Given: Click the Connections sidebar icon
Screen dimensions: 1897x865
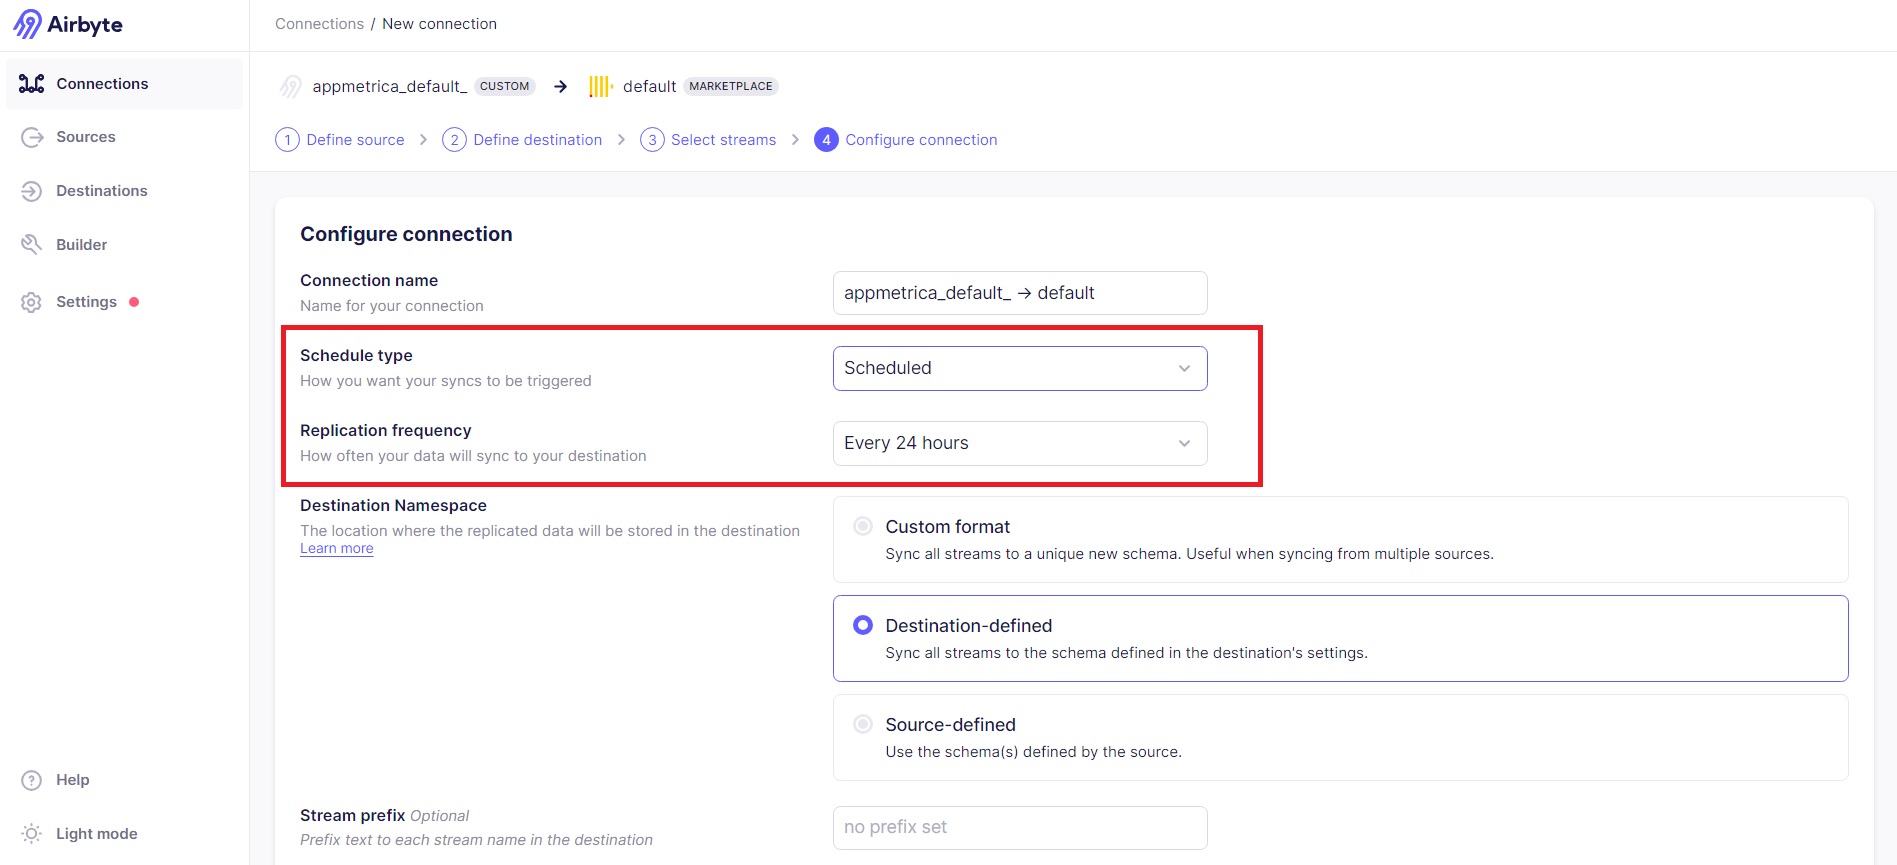Looking at the screenshot, I should pyautogui.click(x=32, y=84).
